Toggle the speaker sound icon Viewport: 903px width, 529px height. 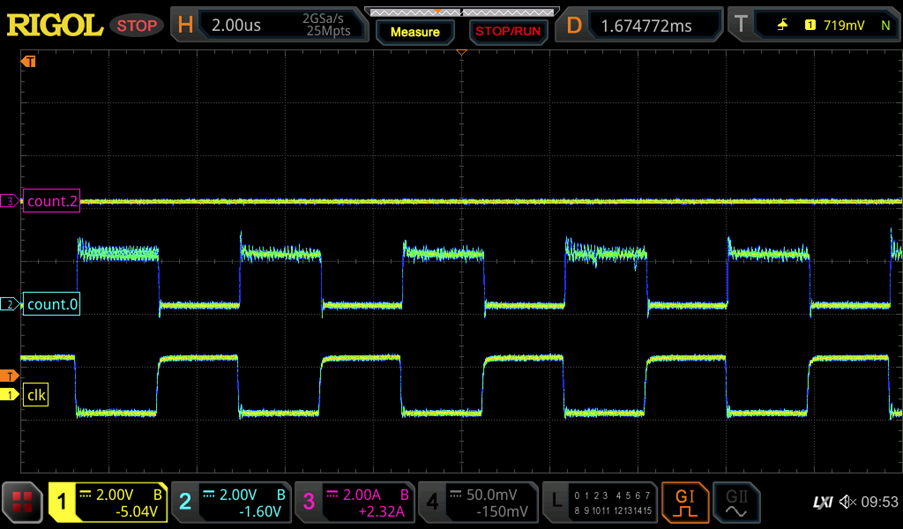848,502
